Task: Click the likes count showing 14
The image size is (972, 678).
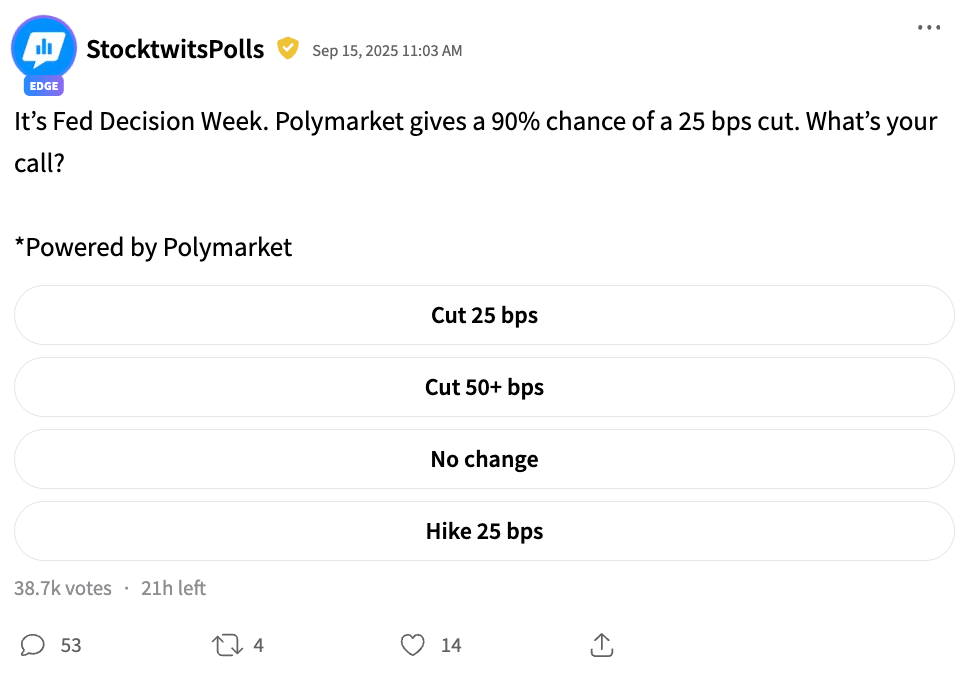Action: click(x=451, y=645)
